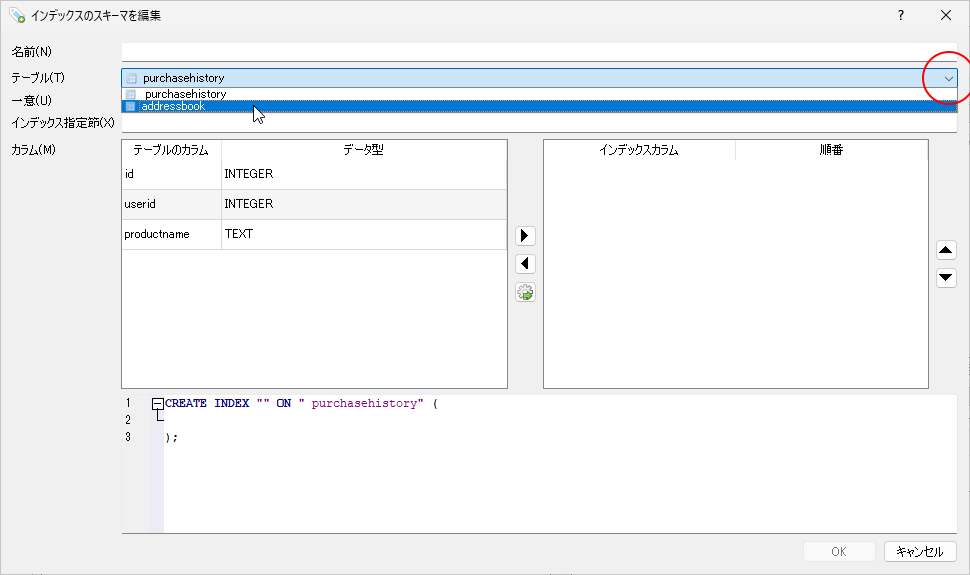Select the userid column row

coord(170,204)
